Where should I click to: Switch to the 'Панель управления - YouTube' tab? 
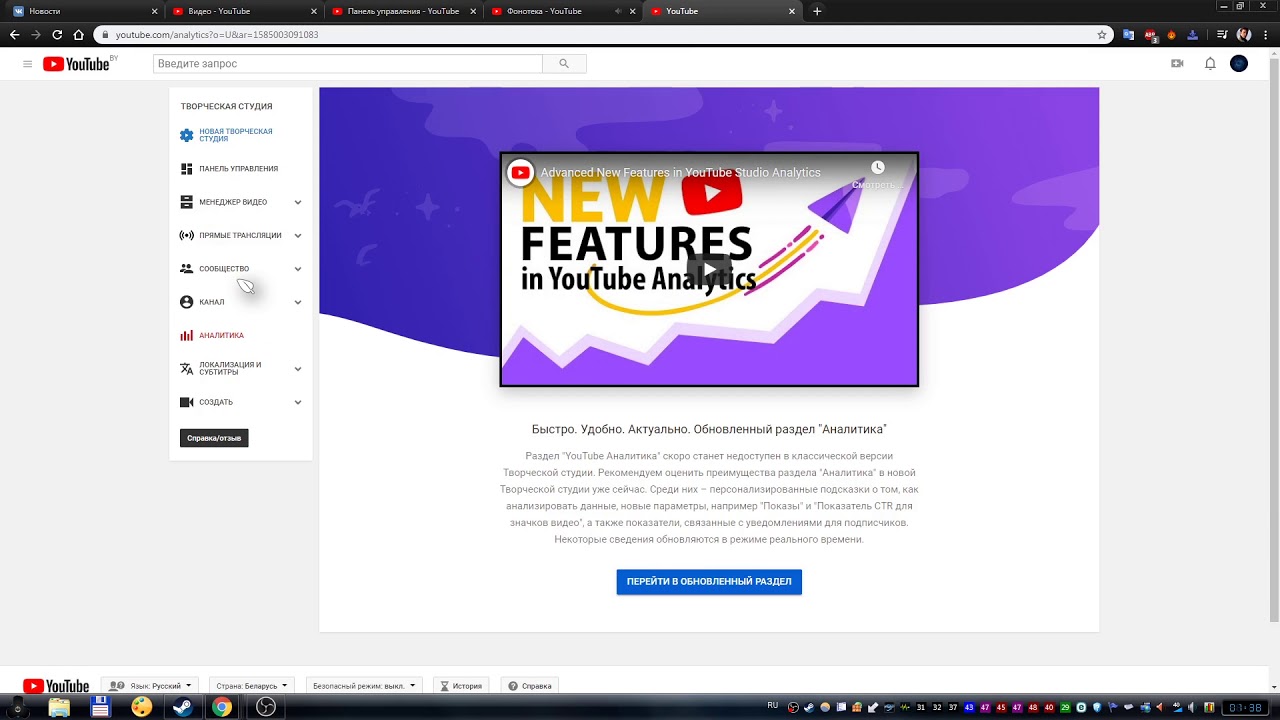(x=403, y=11)
